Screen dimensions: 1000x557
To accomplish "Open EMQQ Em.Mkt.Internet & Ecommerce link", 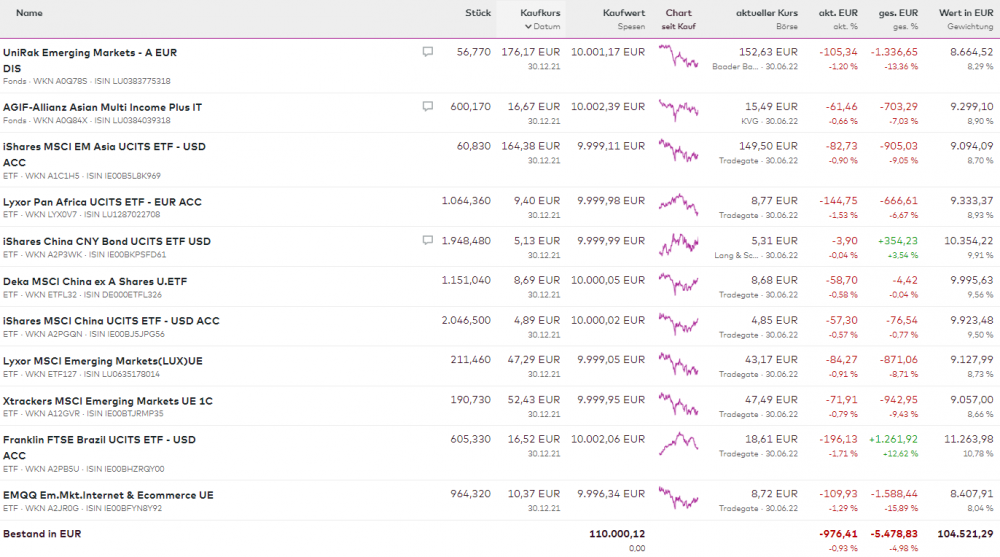I will click(x=108, y=495).
